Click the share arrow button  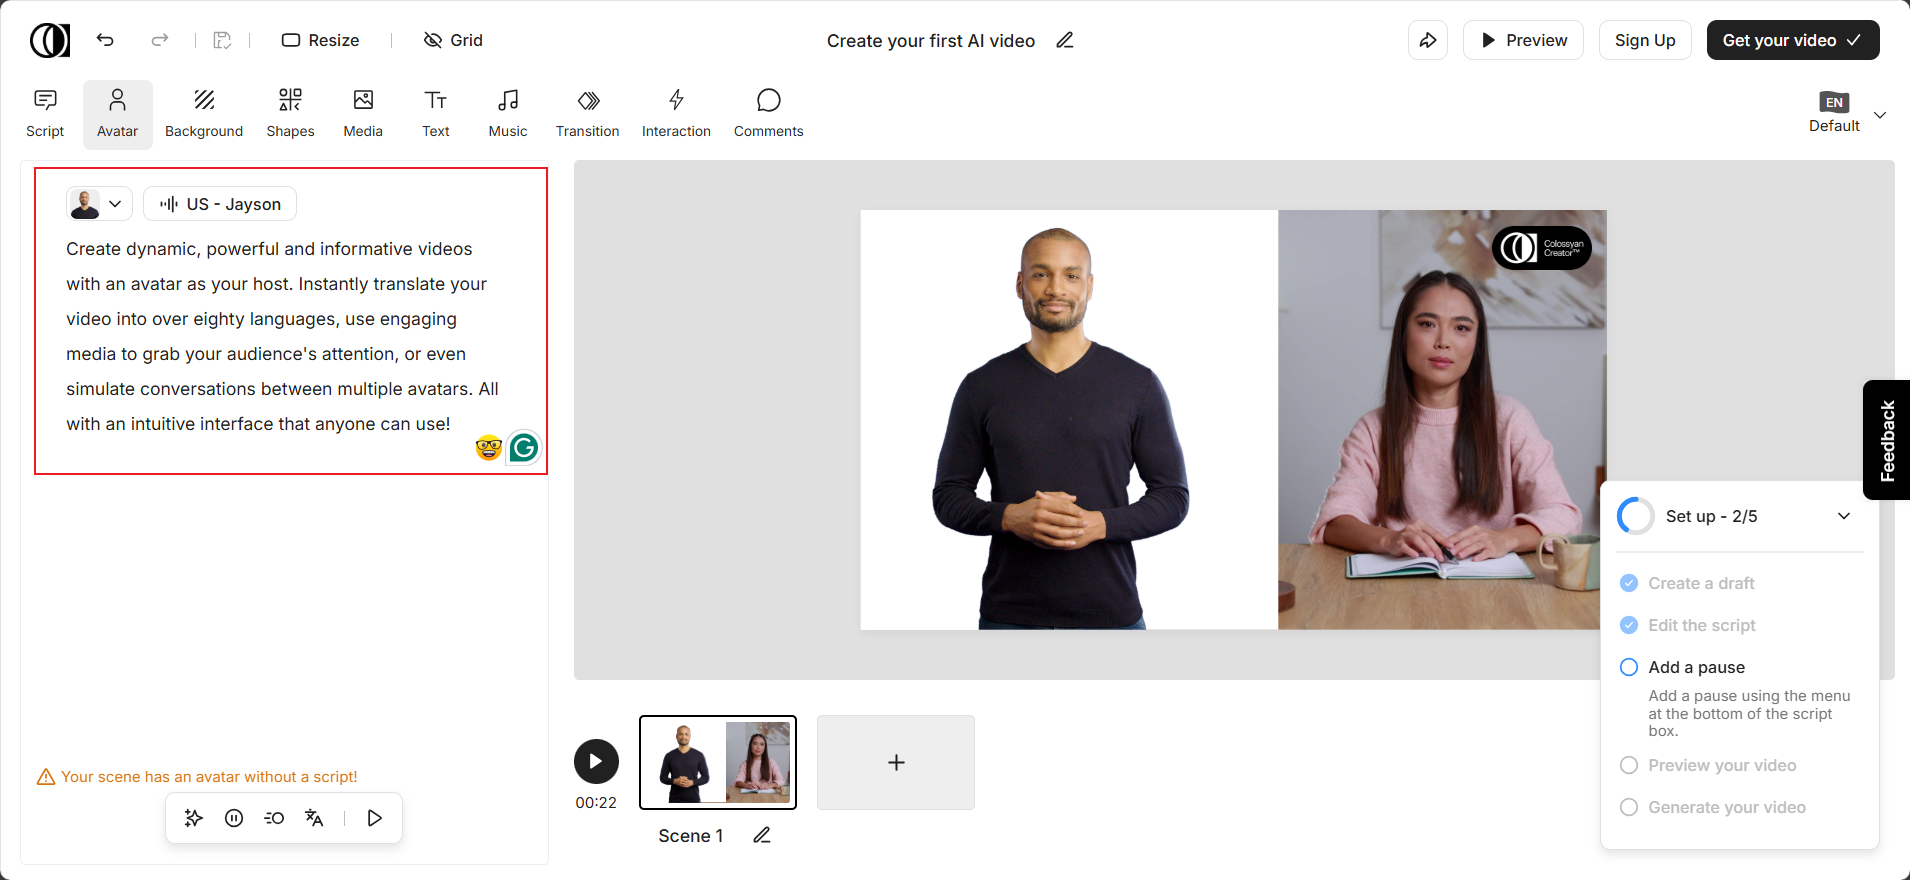tap(1428, 40)
